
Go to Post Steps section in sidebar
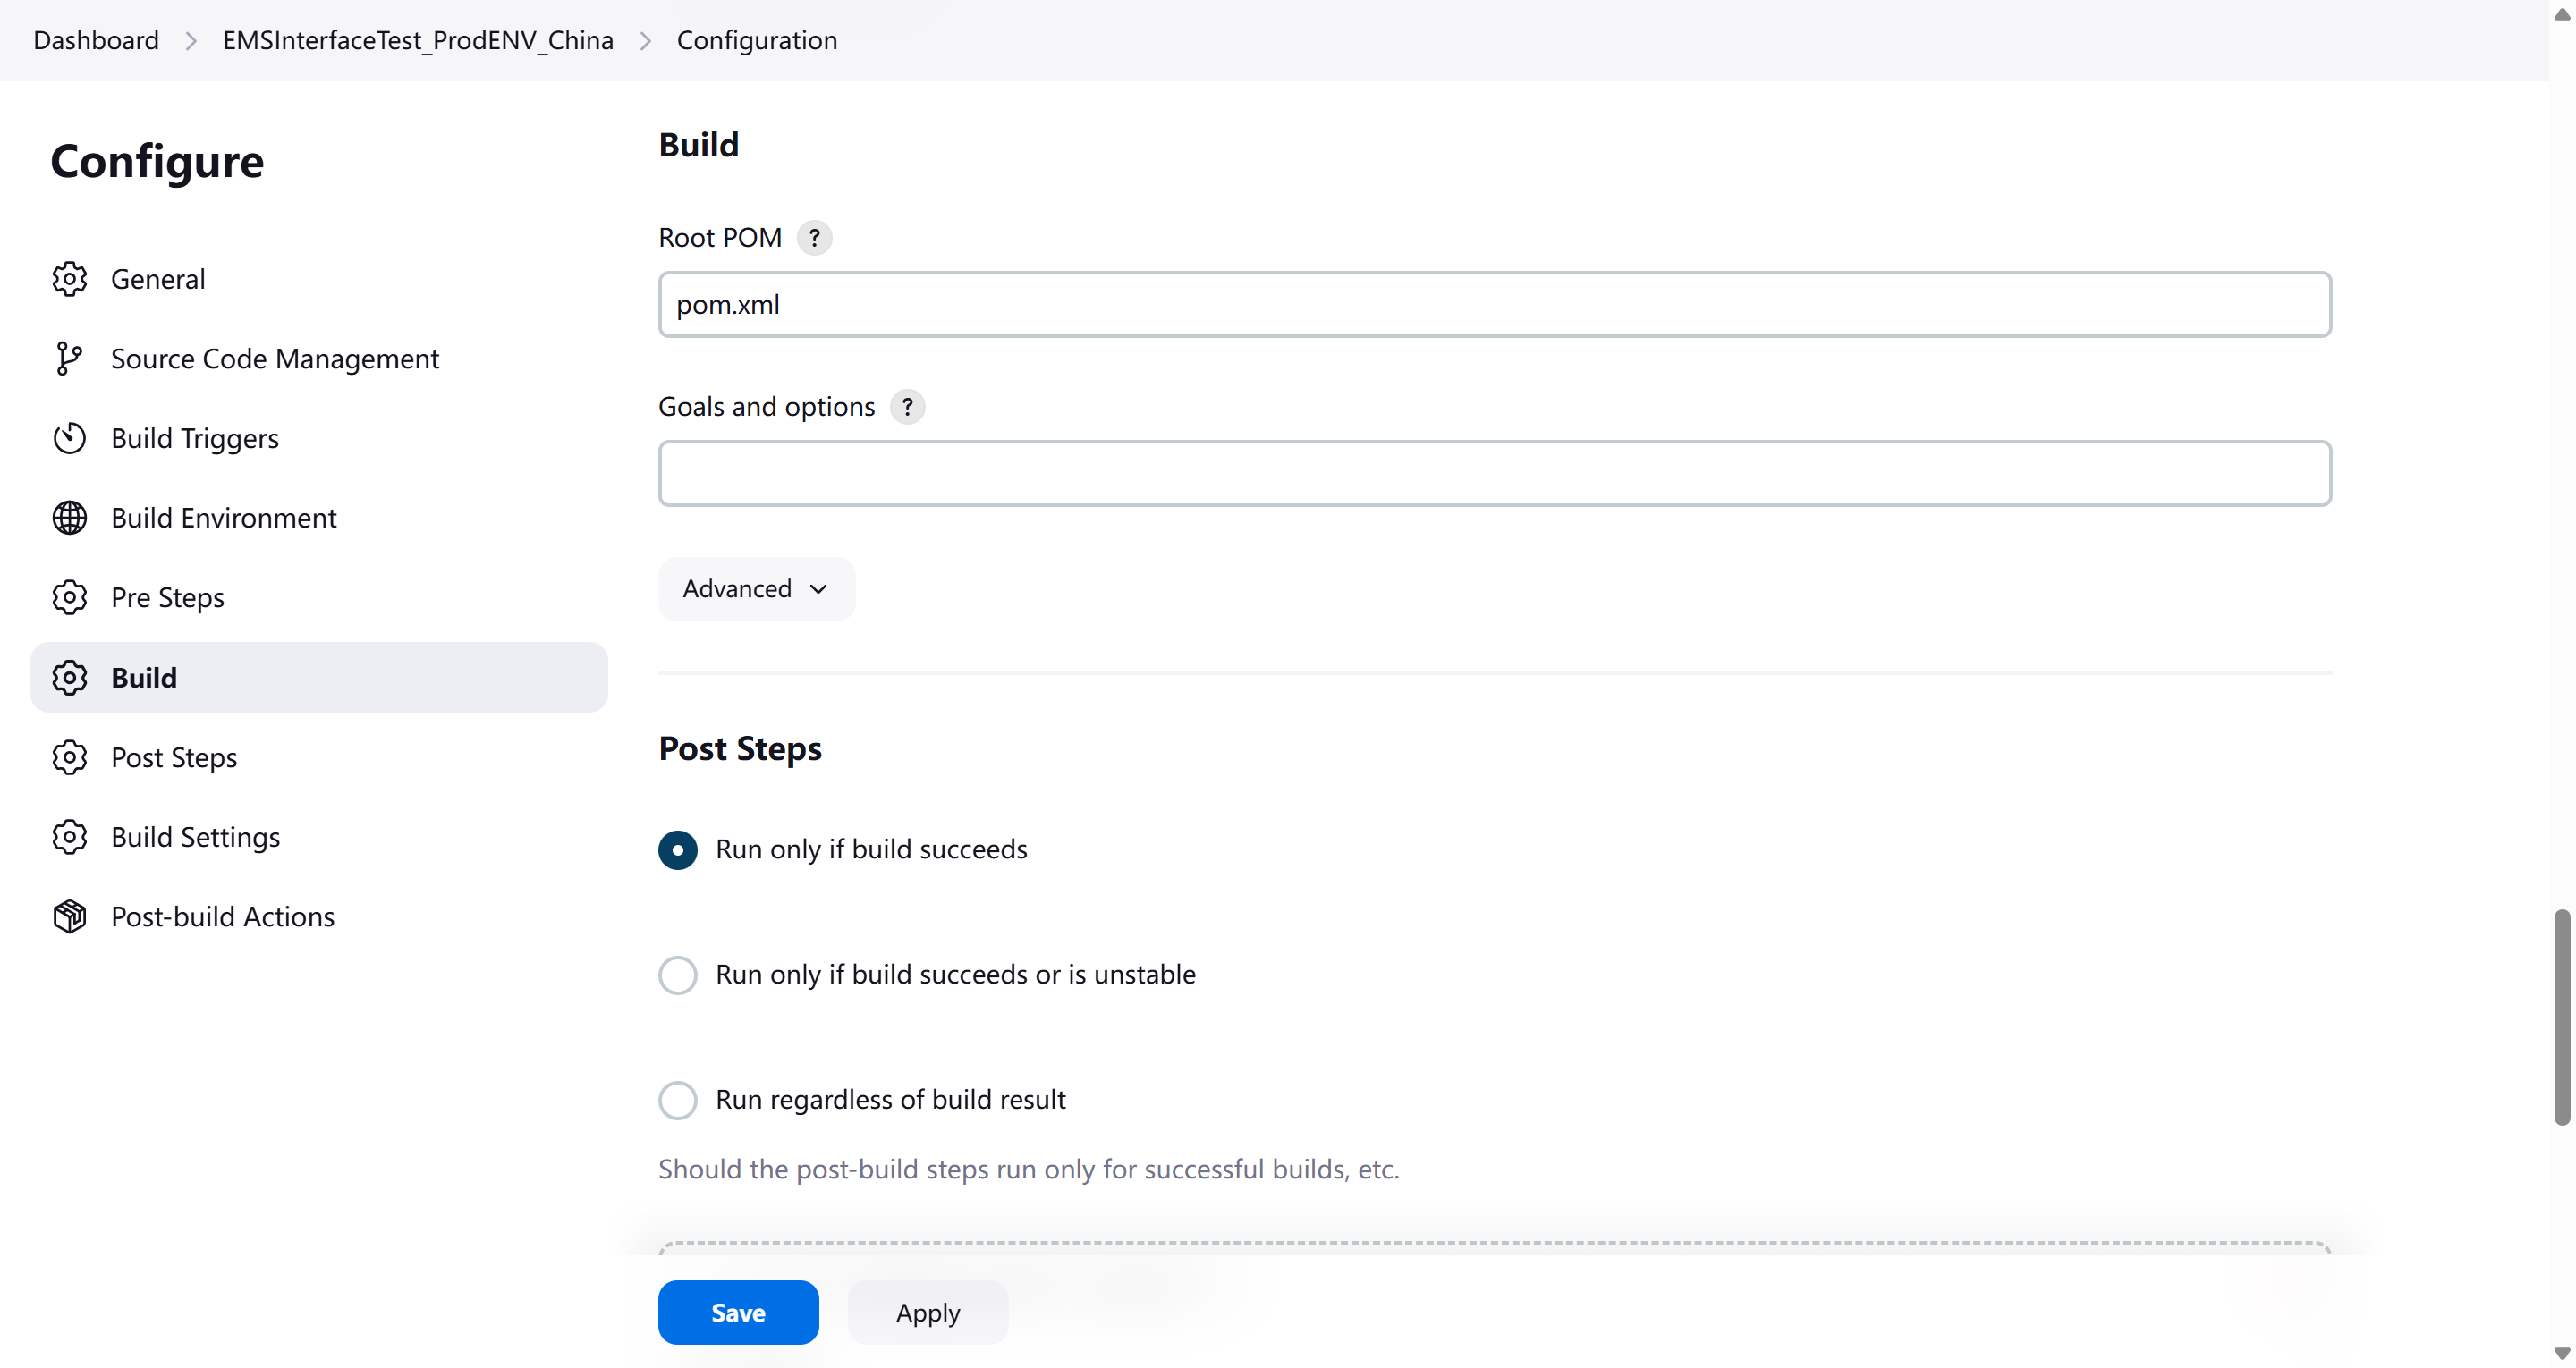click(174, 757)
